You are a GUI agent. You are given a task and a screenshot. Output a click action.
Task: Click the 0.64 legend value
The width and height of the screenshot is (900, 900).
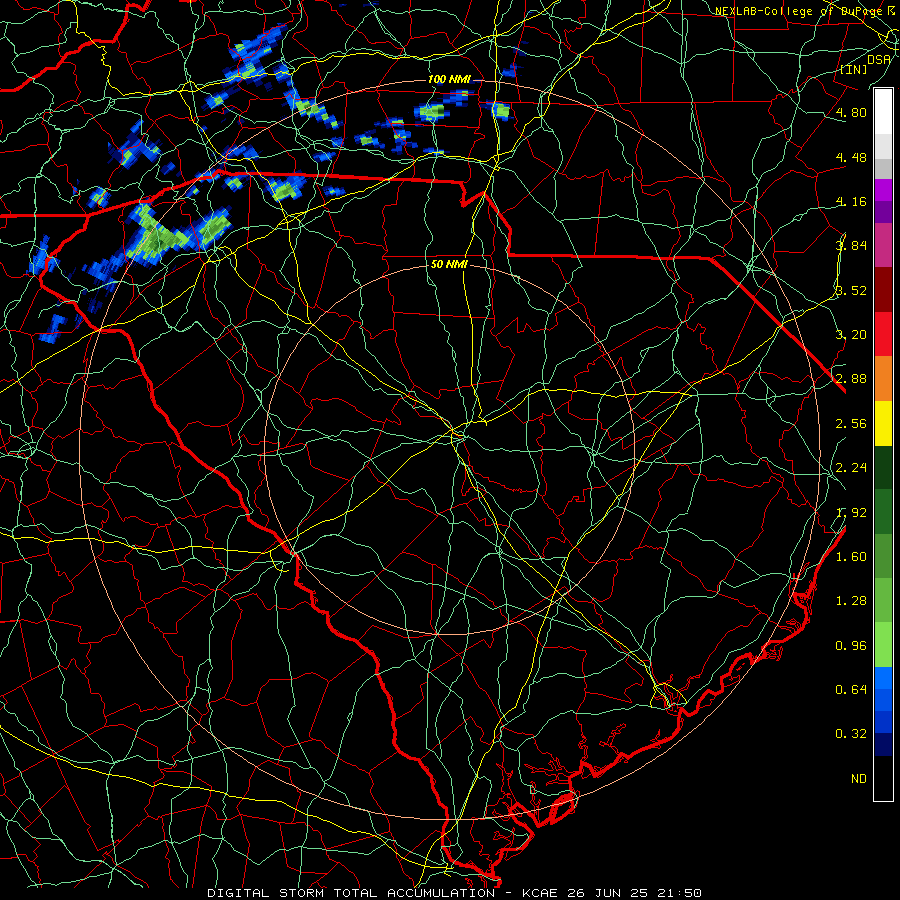tap(851, 689)
